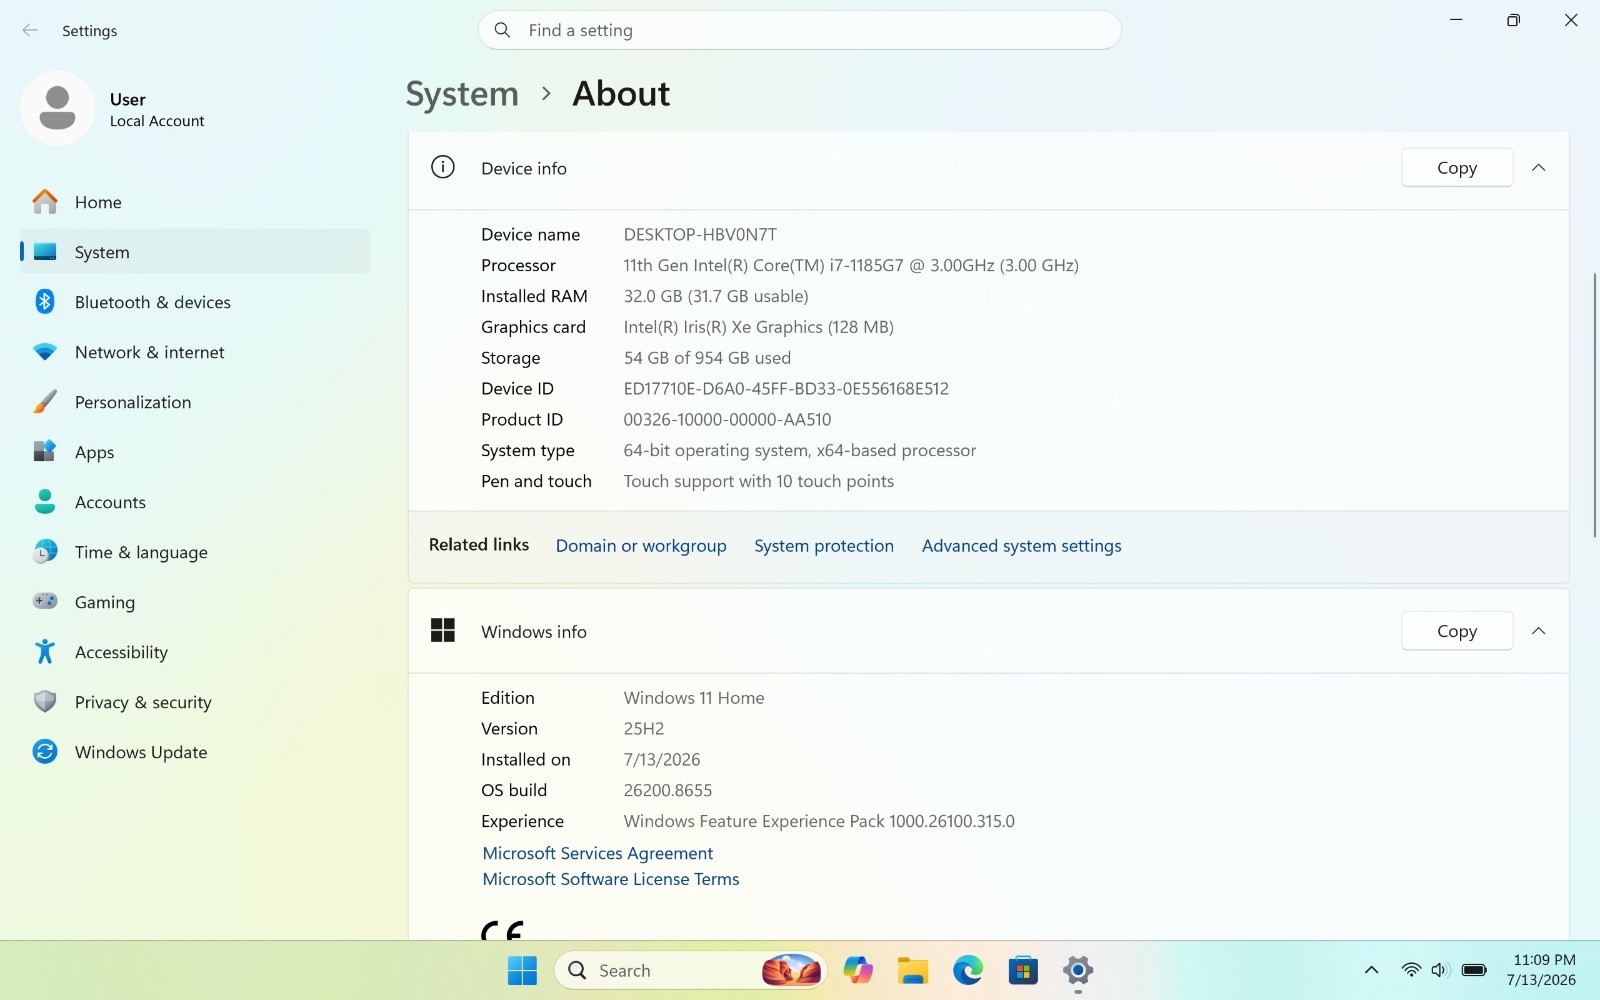Image resolution: width=1600 pixels, height=1000 pixels.
Task: Click the Settings gear in taskbar
Action: [1077, 970]
